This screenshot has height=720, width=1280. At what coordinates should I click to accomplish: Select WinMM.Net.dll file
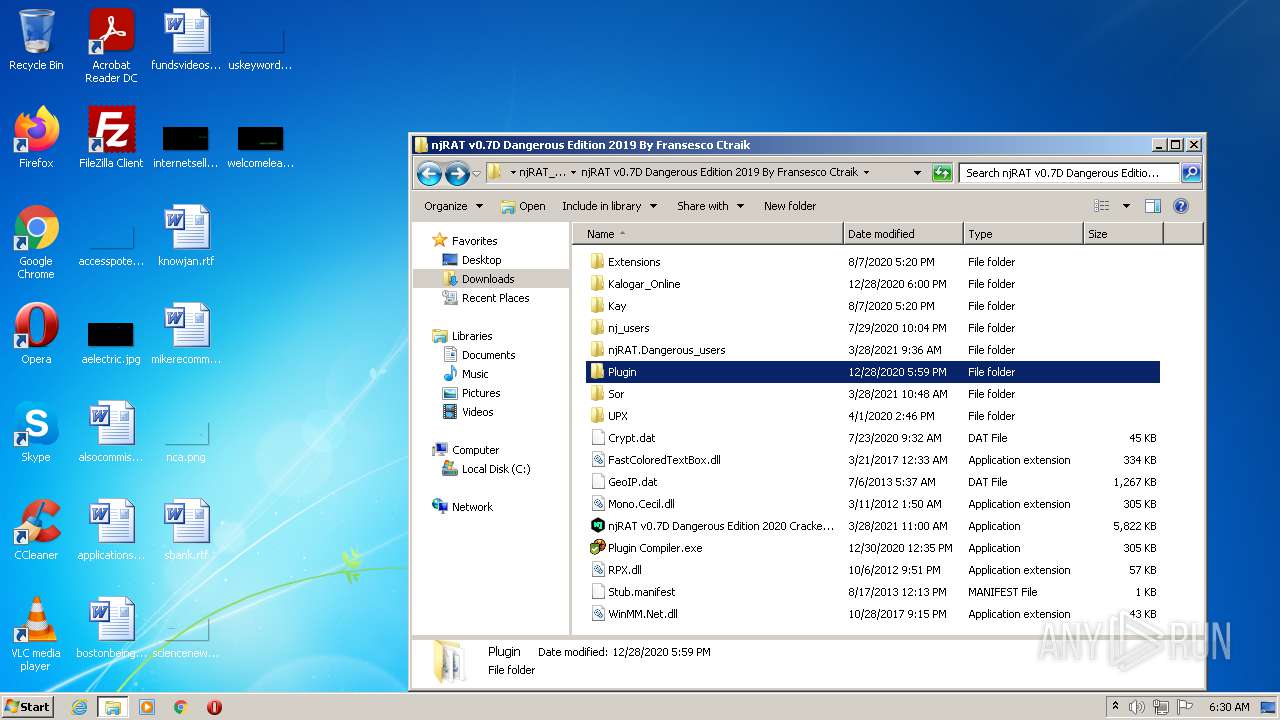pyautogui.click(x=634, y=614)
